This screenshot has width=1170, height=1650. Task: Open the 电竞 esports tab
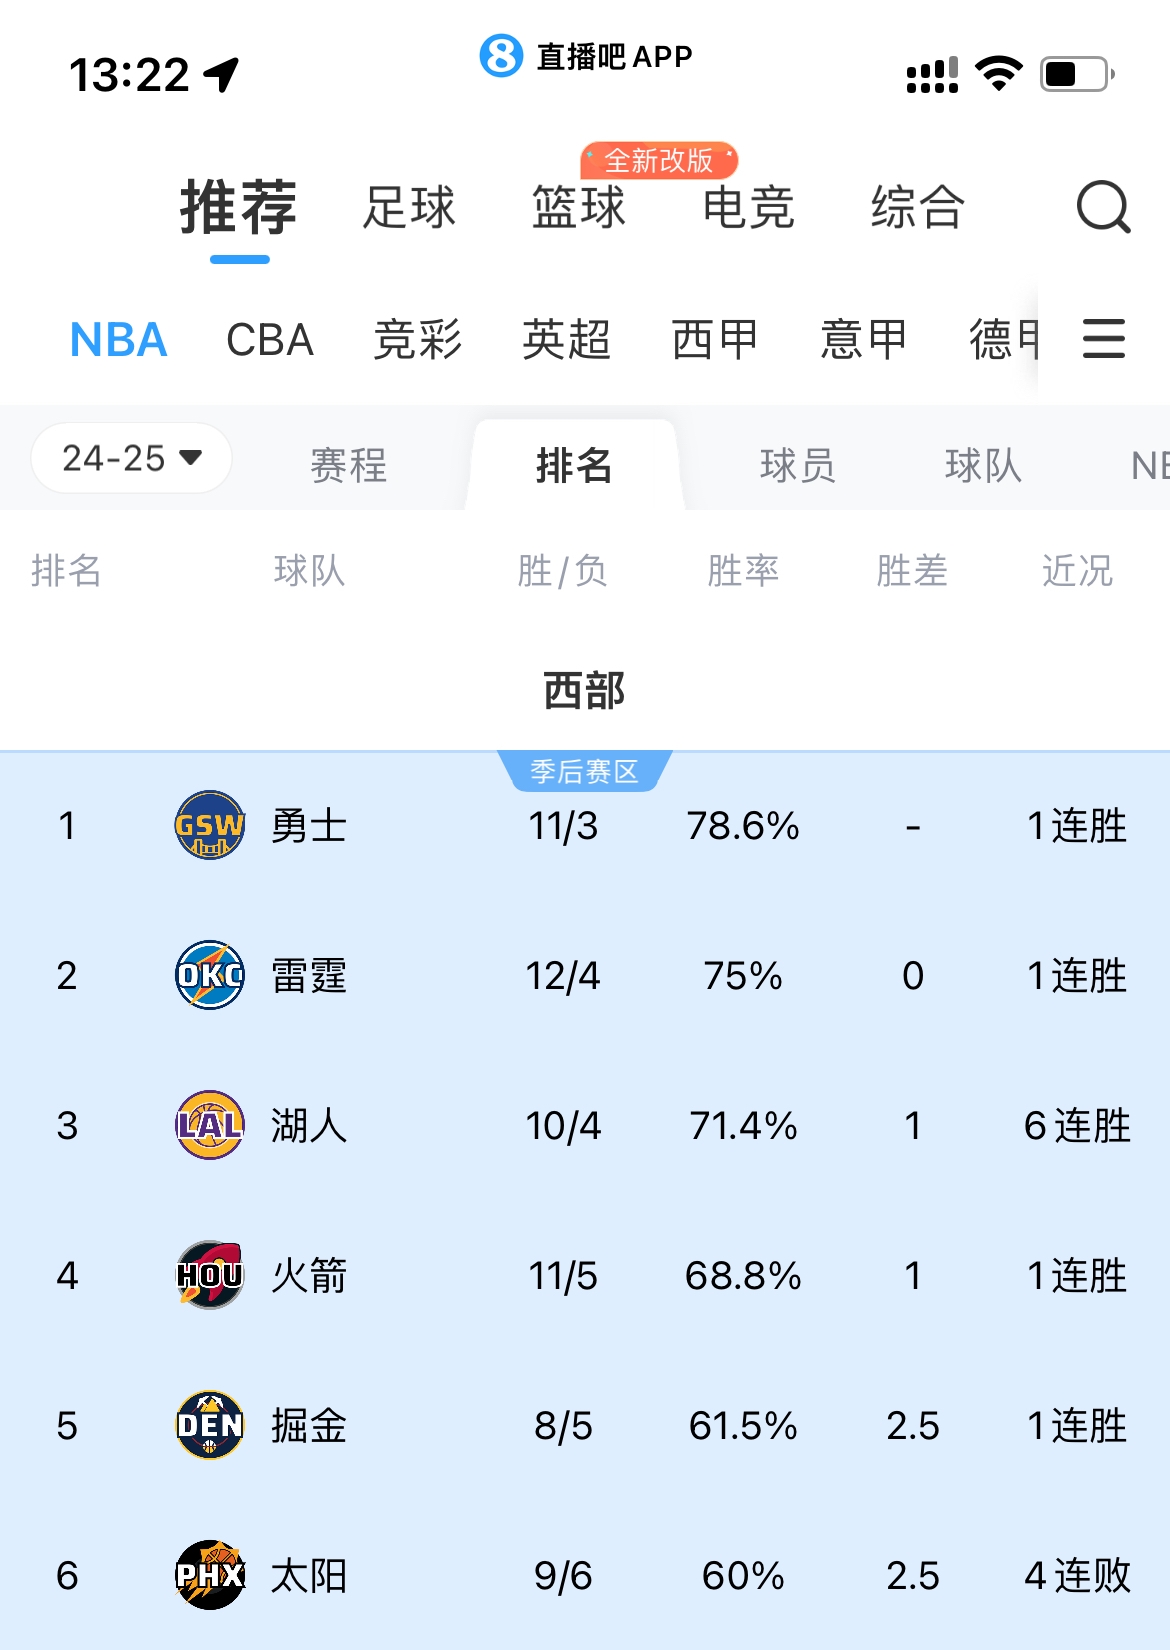[748, 208]
